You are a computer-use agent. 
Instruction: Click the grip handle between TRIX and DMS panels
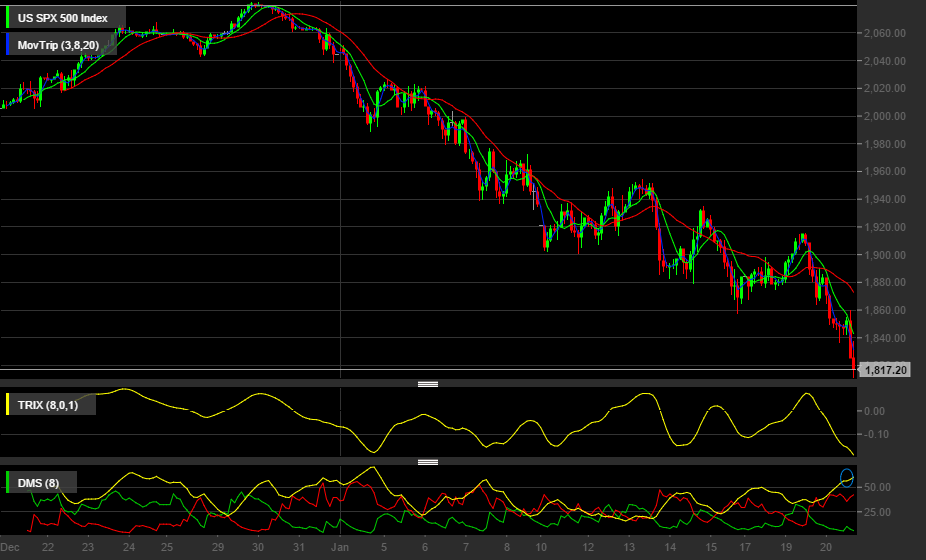428,462
